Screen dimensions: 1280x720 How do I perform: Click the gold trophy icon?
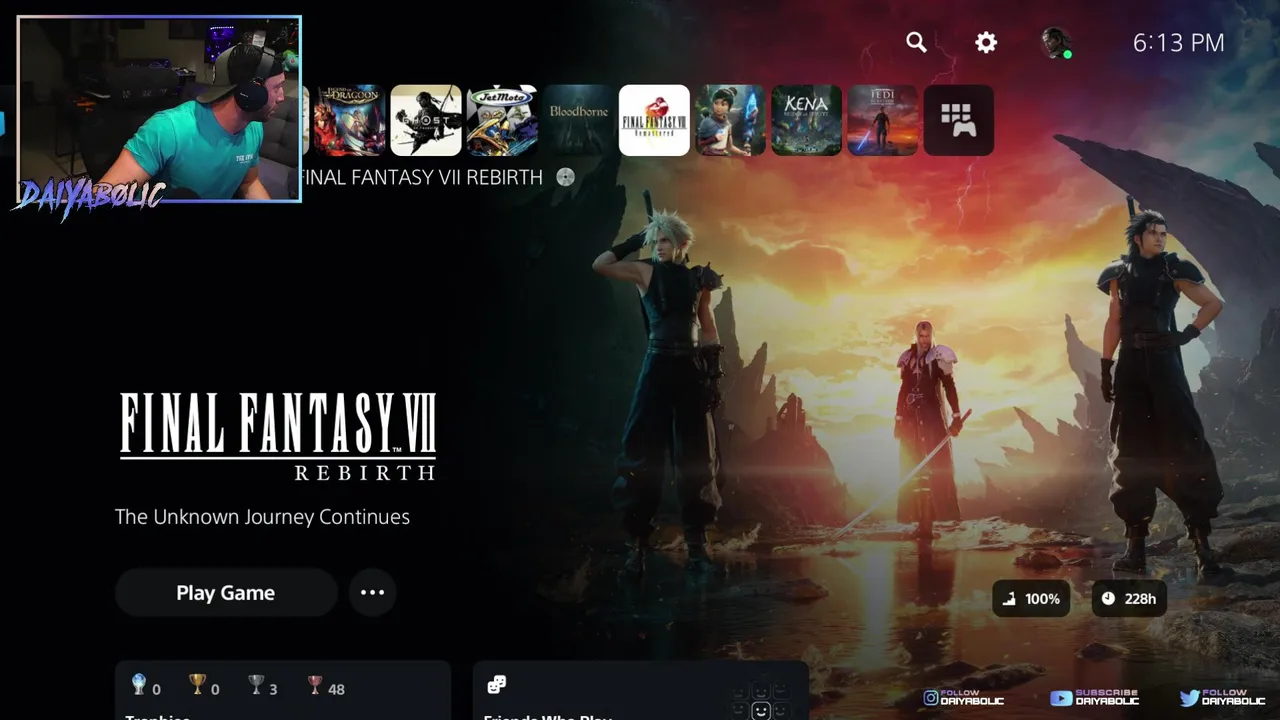(x=197, y=685)
